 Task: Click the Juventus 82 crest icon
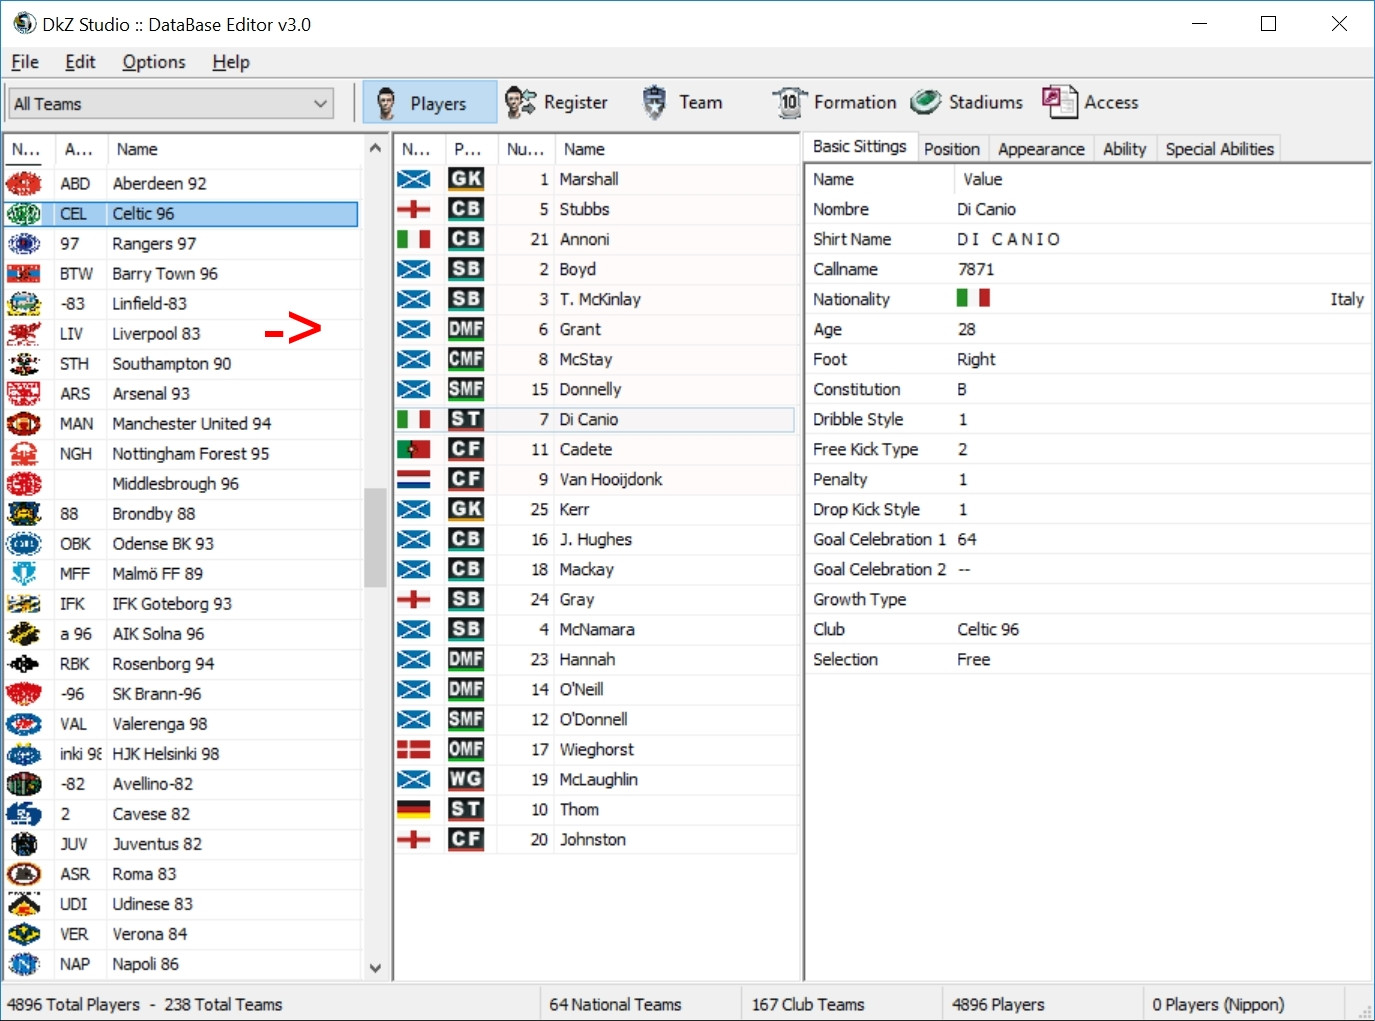(x=24, y=844)
